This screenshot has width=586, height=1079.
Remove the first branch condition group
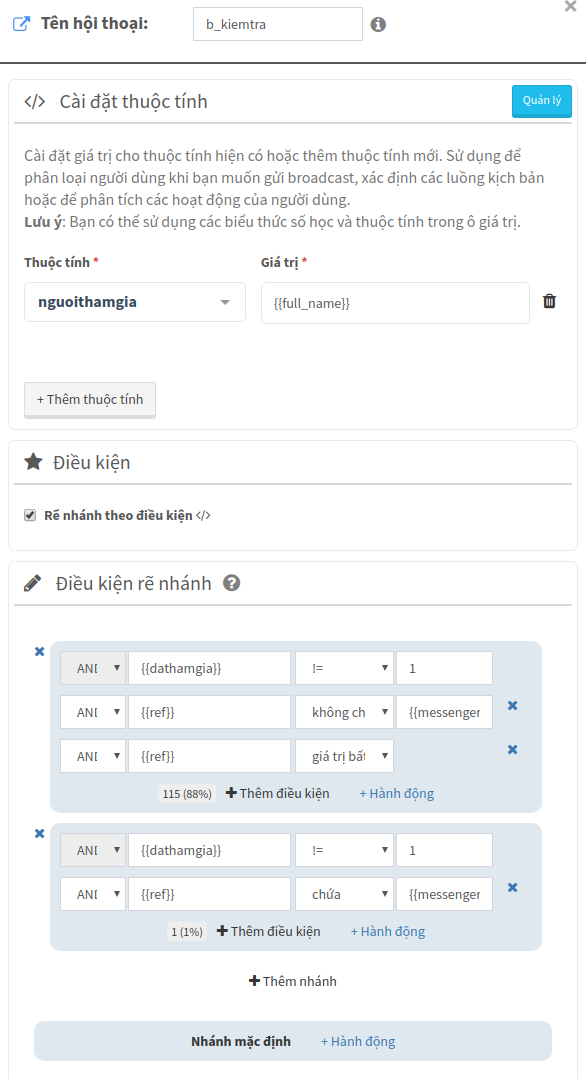(x=40, y=652)
